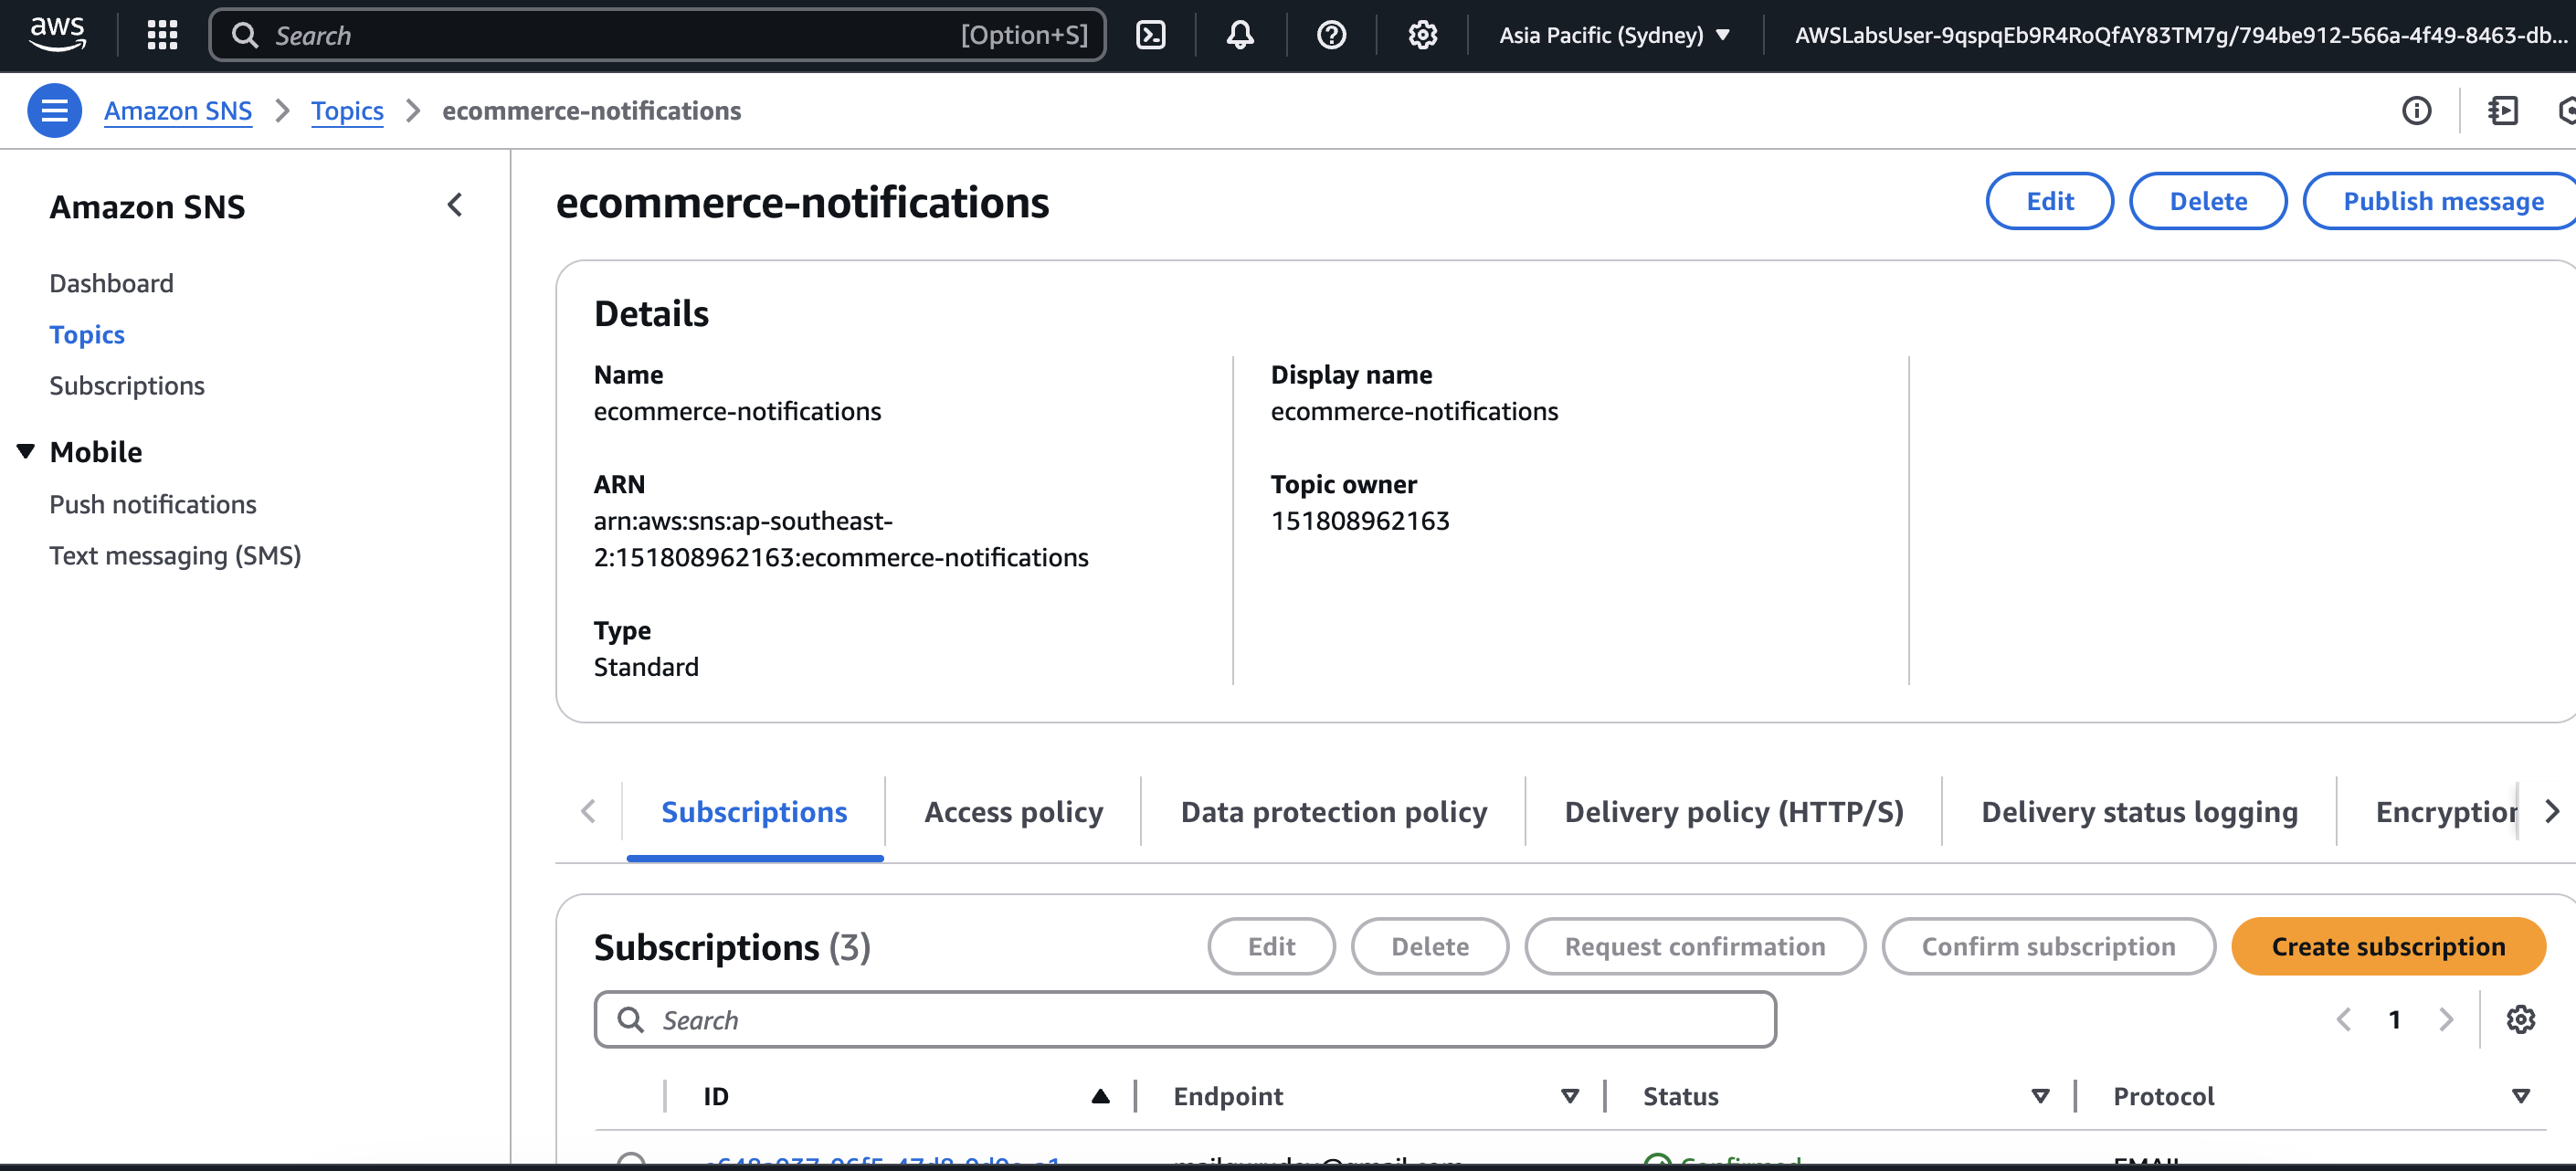The height and width of the screenshot is (1171, 2576).
Task: Click the Subscriptions panel Edit button
Action: pyautogui.click(x=1271, y=946)
